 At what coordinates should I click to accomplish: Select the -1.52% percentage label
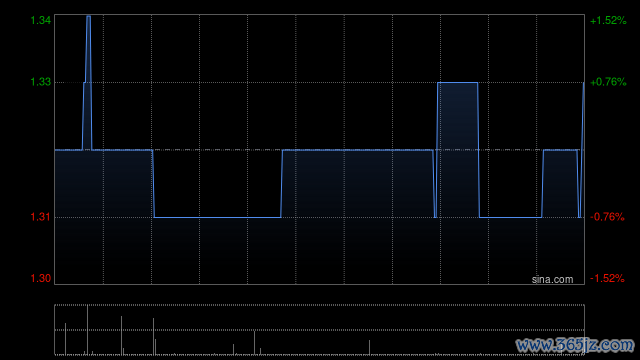[607, 278]
